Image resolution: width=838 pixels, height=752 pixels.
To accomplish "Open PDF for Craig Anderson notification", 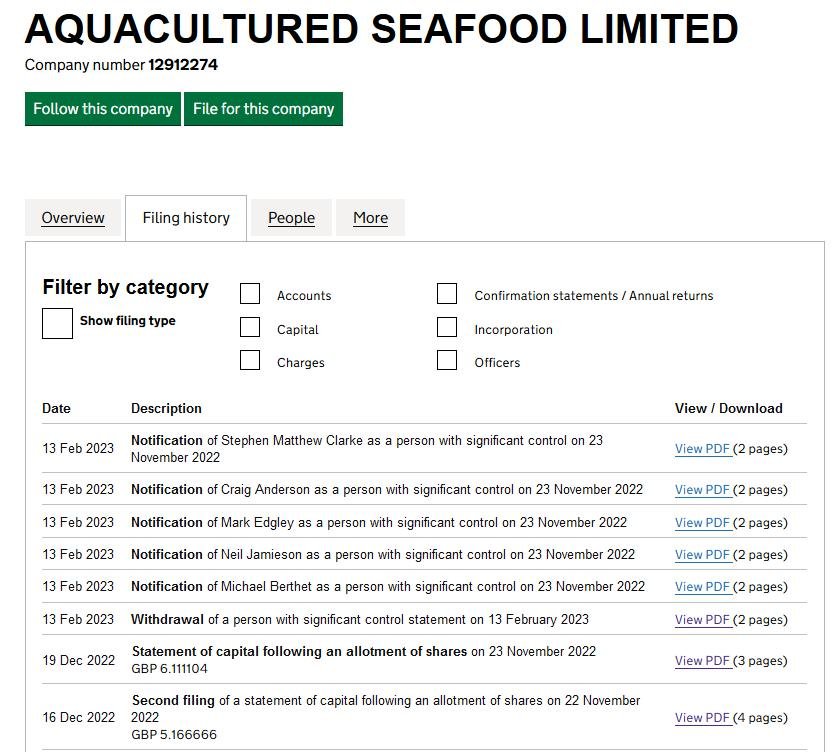I will coord(701,489).
